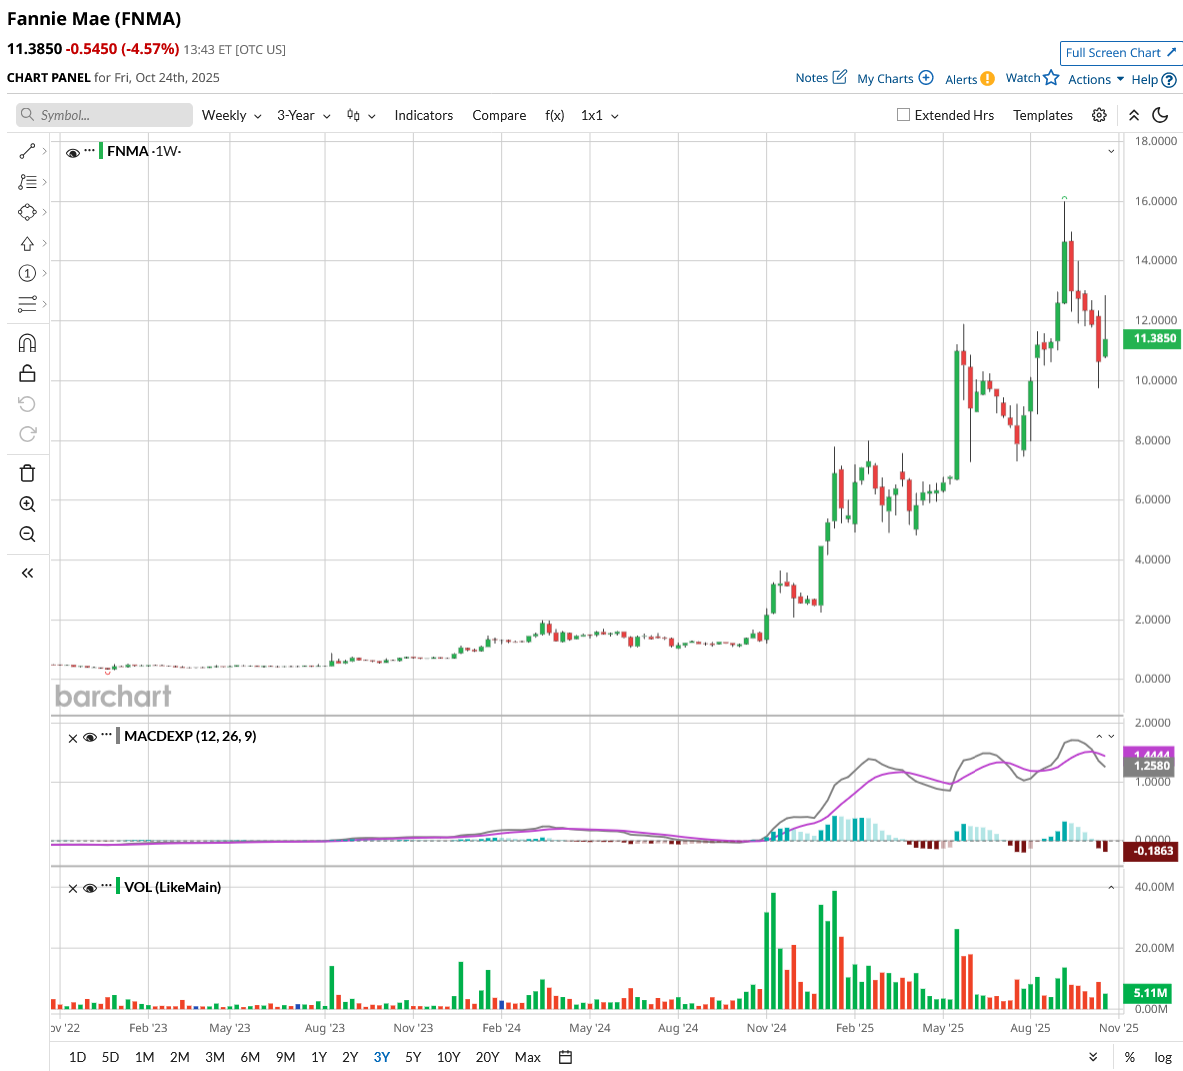Open Full Screen Chart

tap(1120, 53)
